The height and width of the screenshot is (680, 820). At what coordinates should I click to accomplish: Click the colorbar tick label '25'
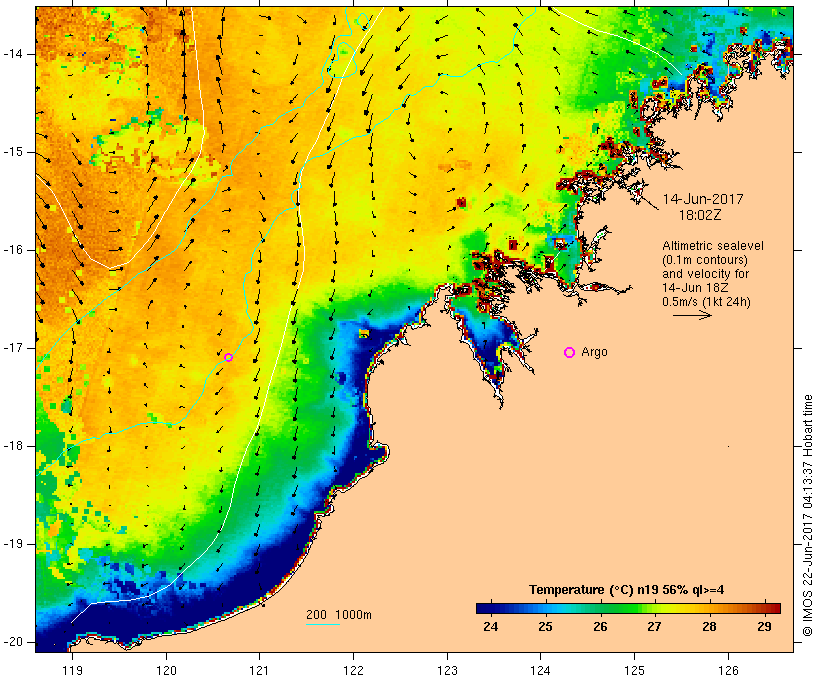pos(545,627)
